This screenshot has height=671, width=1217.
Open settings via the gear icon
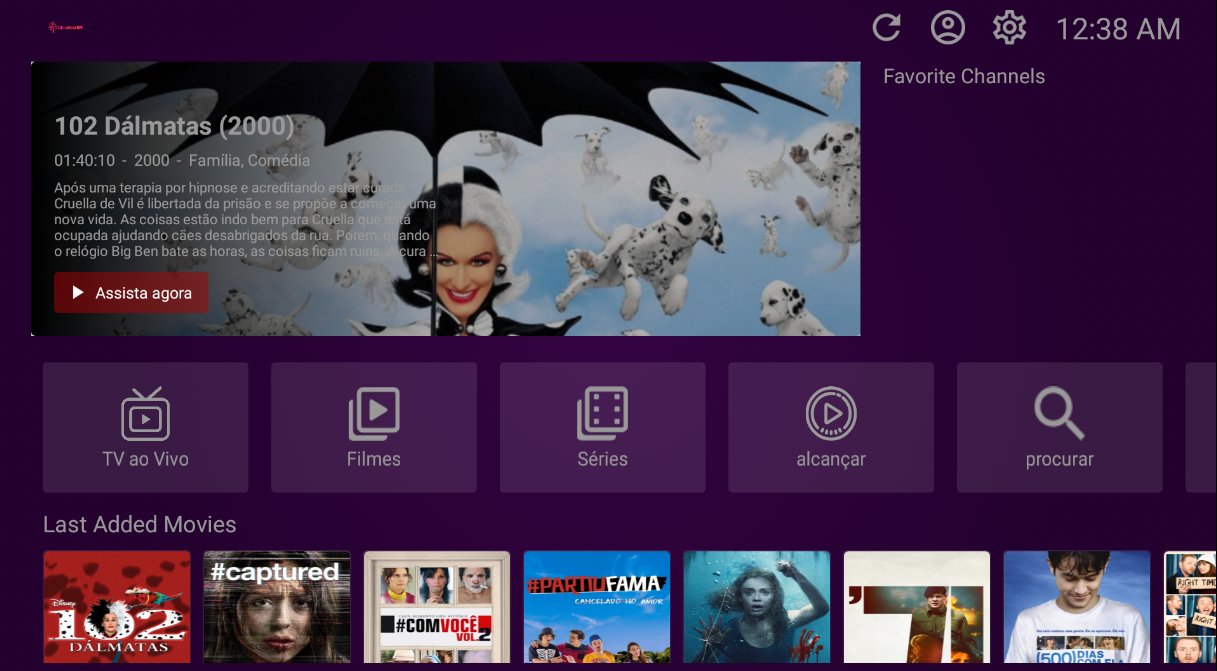click(x=1009, y=28)
